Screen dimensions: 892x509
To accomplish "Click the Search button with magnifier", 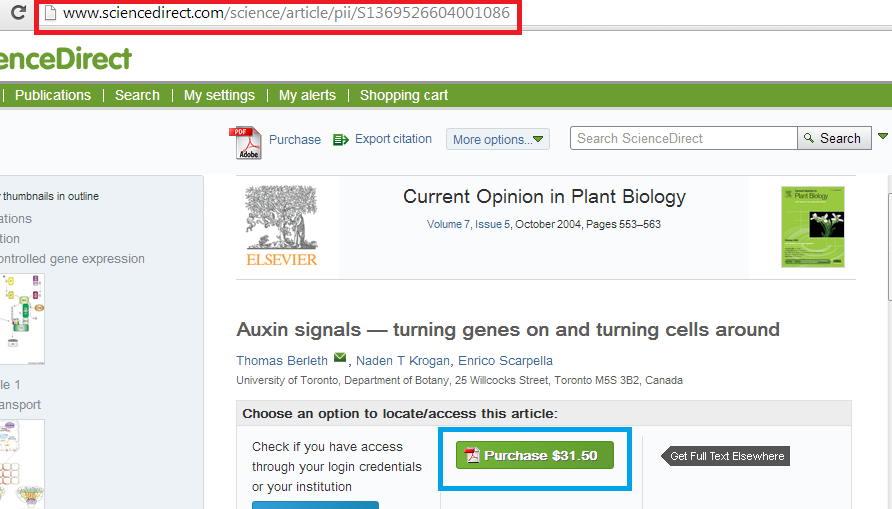I will pyautogui.click(x=834, y=138).
